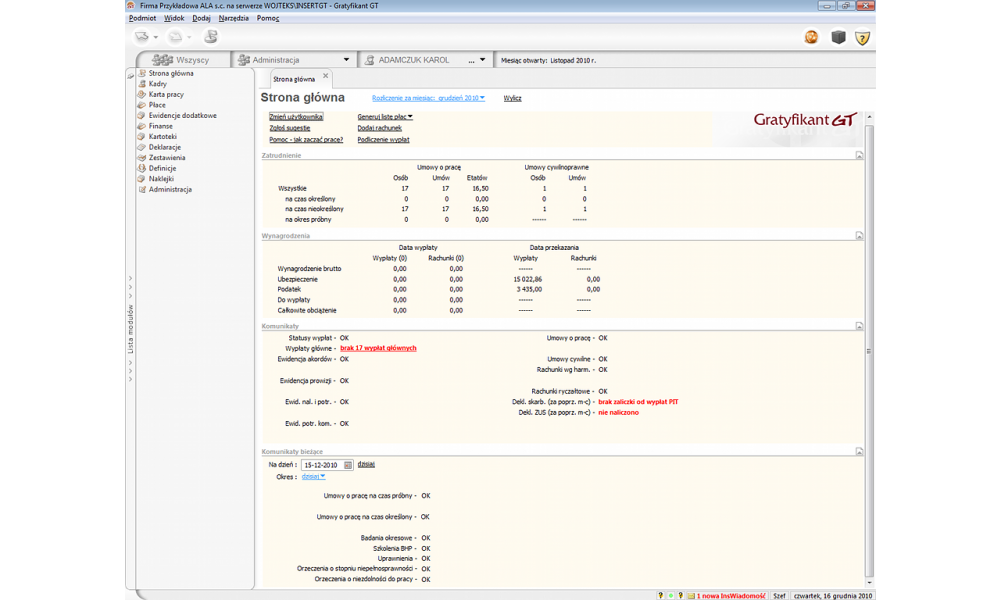Screen dimensions: 1000x600
Task: Open the calendar picker for Na dzień
Action: (x=348, y=465)
